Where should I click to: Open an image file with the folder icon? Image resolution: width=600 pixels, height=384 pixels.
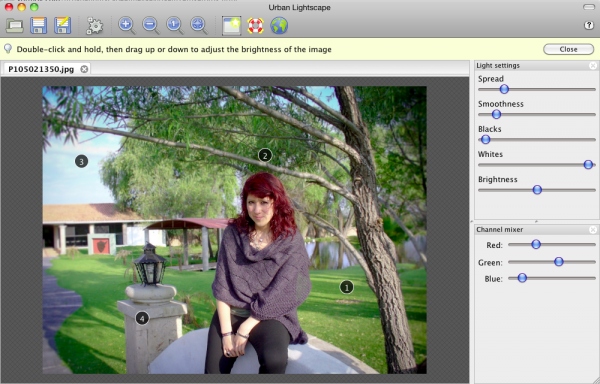pyautogui.click(x=15, y=26)
